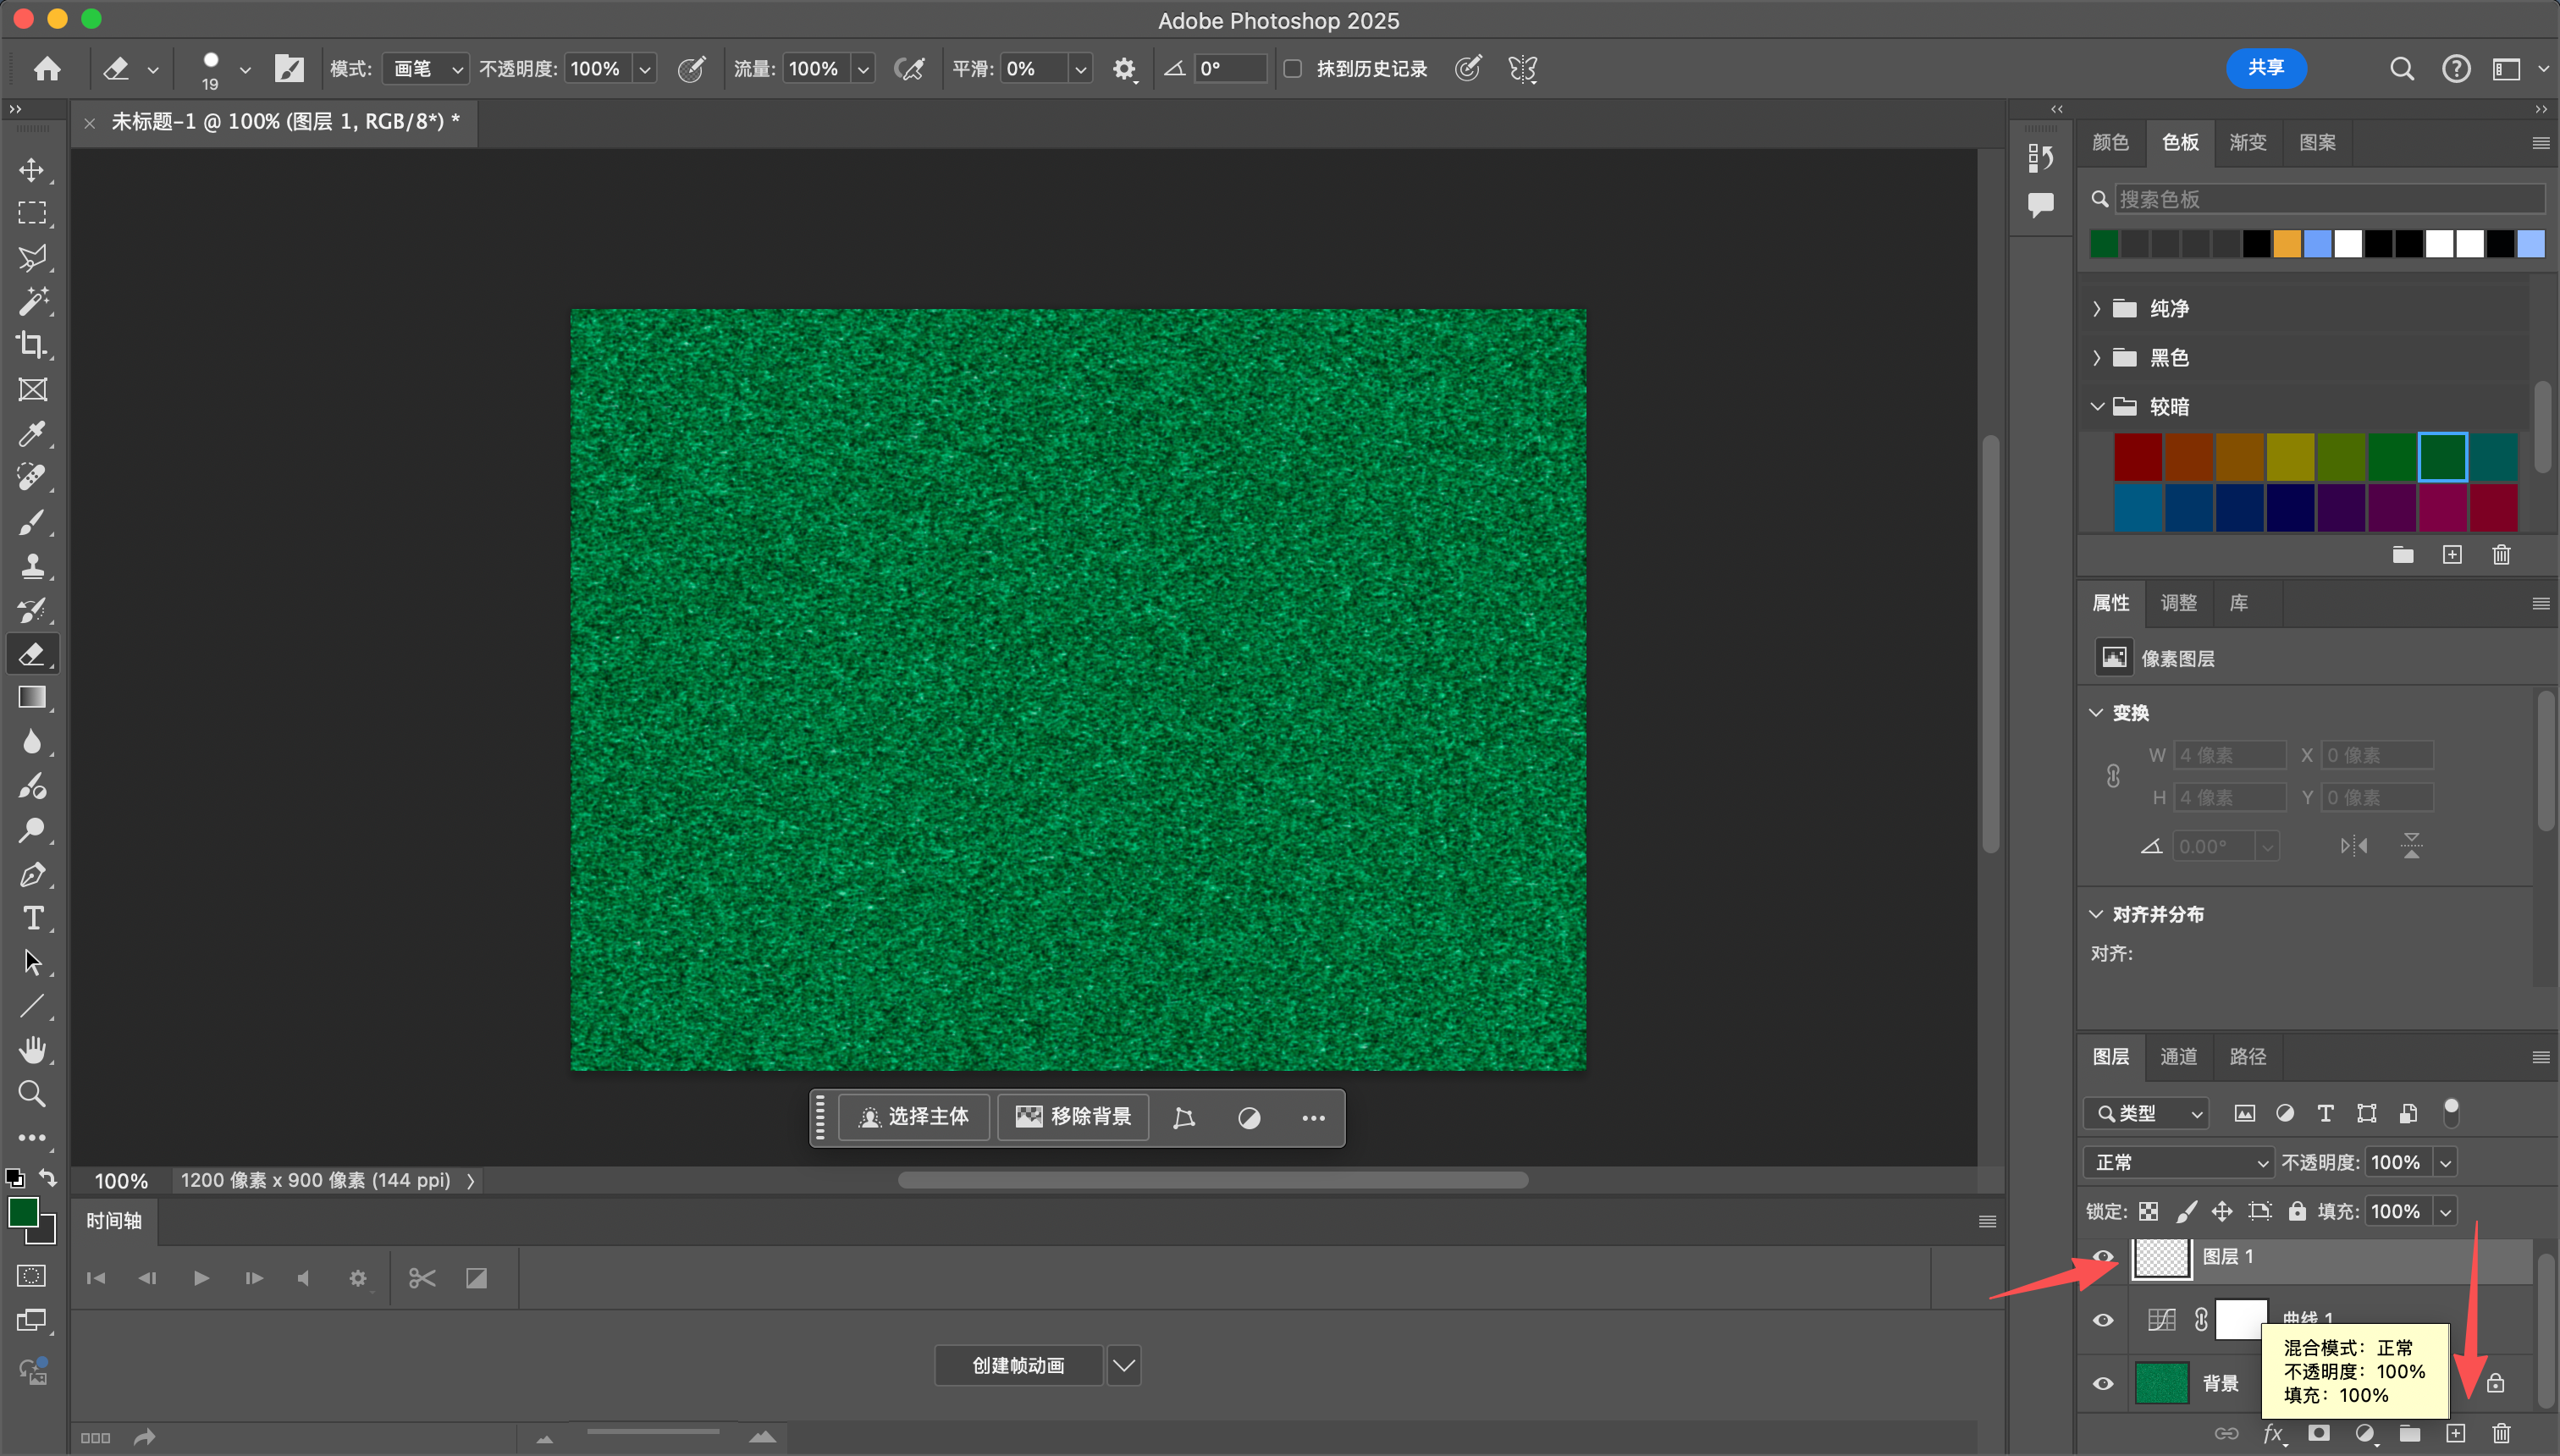Collapse the 较暗 swatch folder
Viewport: 2560px width, 1456px height.
[x=2097, y=406]
